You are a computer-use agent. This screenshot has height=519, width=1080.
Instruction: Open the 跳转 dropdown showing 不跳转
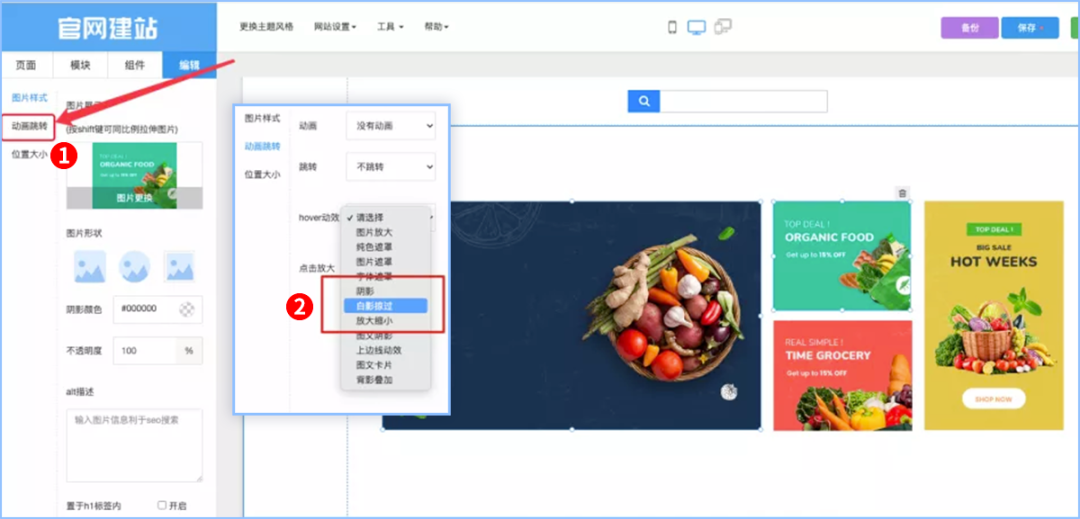point(390,167)
